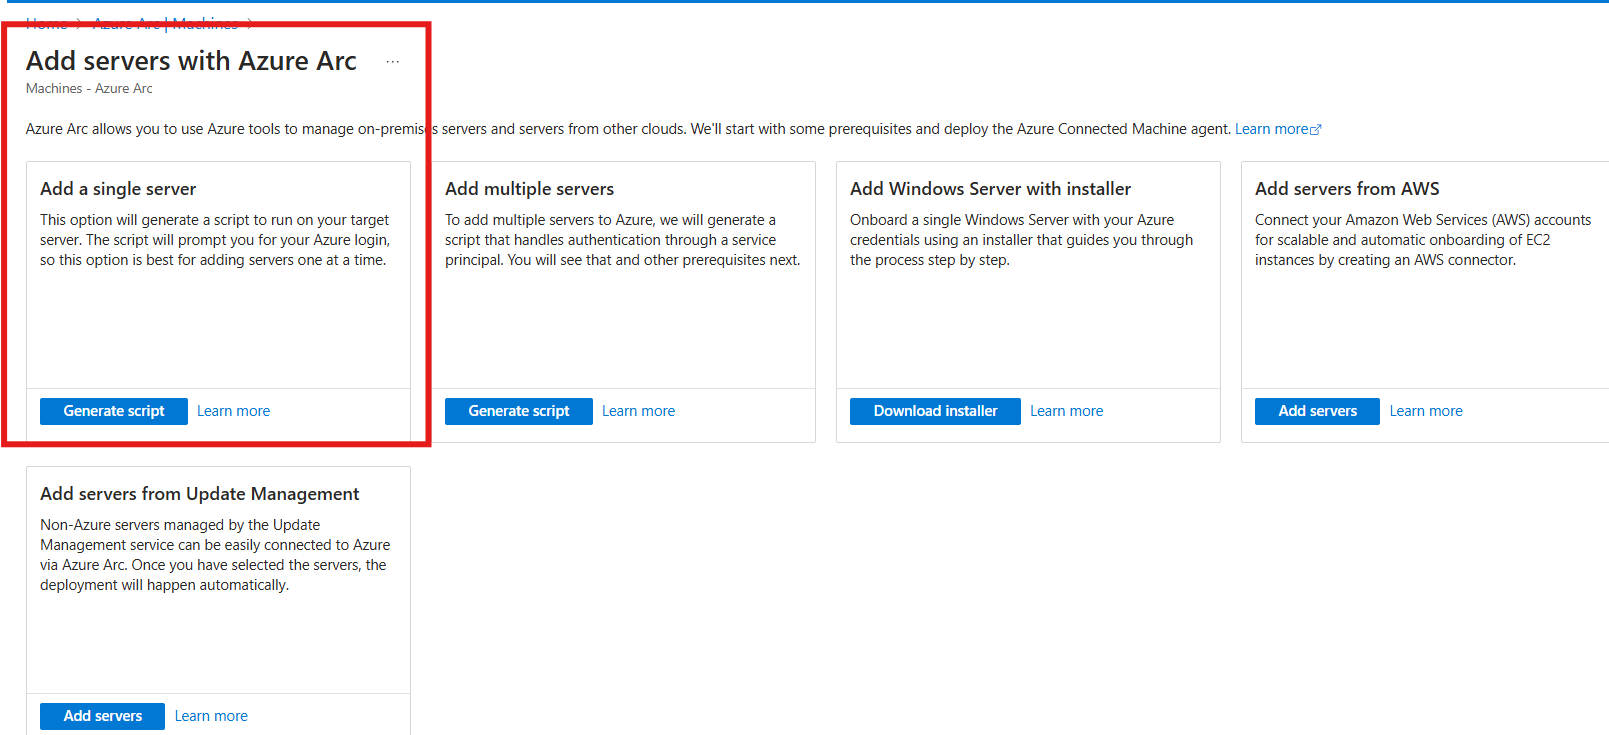Click the Non-Azure servers description text
The height and width of the screenshot is (735, 1609).
pyautogui.click(x=215, y=555)
